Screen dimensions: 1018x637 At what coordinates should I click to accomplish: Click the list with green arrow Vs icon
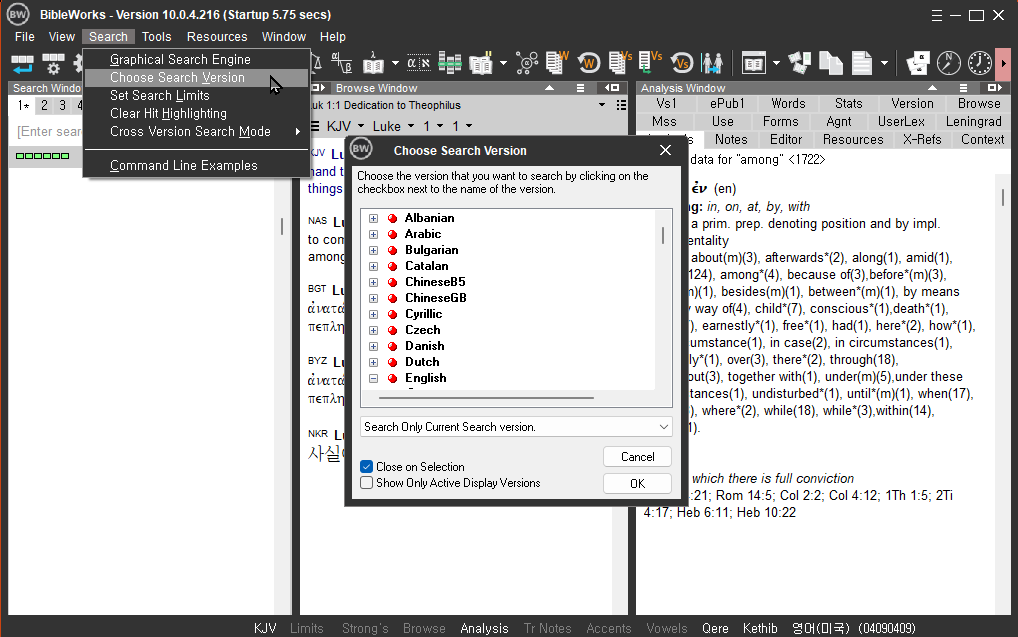[x=650, y=63]
